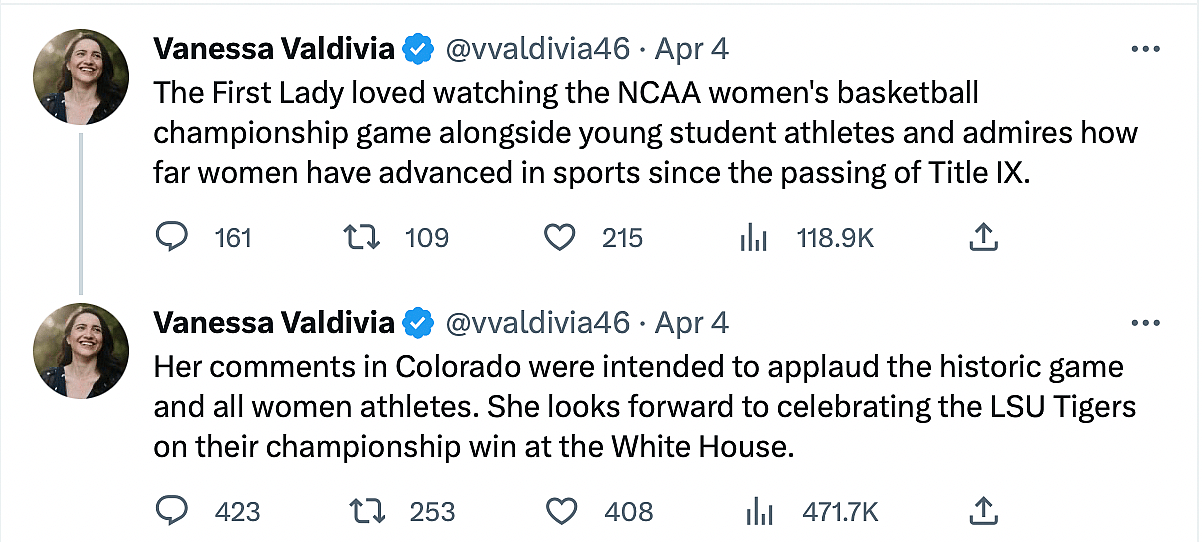This screenshot has height=542, width=1202.
Task: Click the verified badge on first tweet
Action: pos(418,48)
